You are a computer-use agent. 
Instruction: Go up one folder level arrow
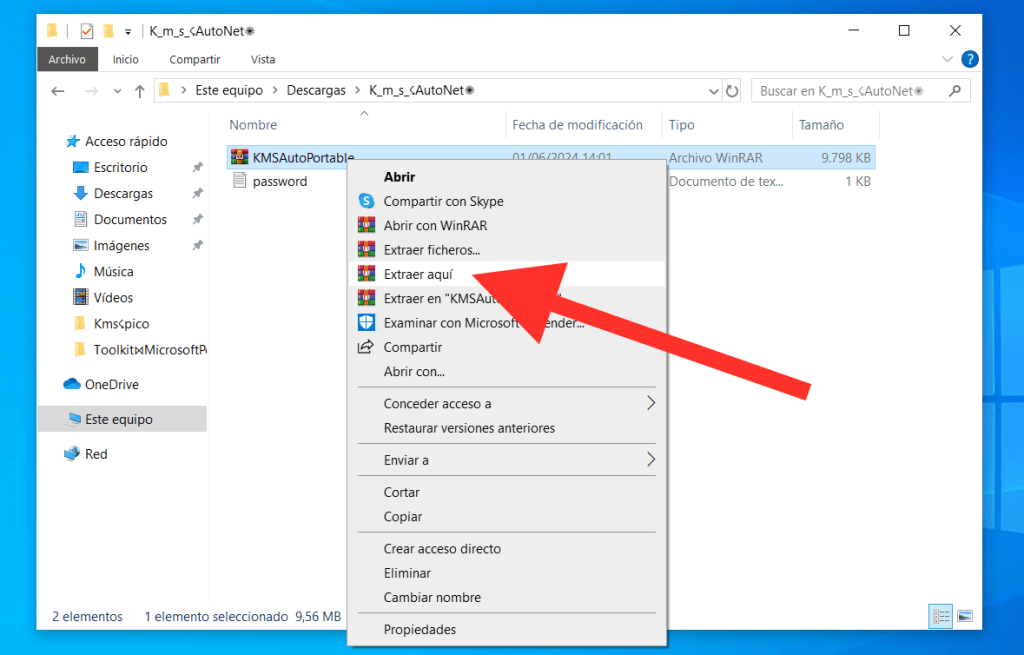[x=140, y=91]
